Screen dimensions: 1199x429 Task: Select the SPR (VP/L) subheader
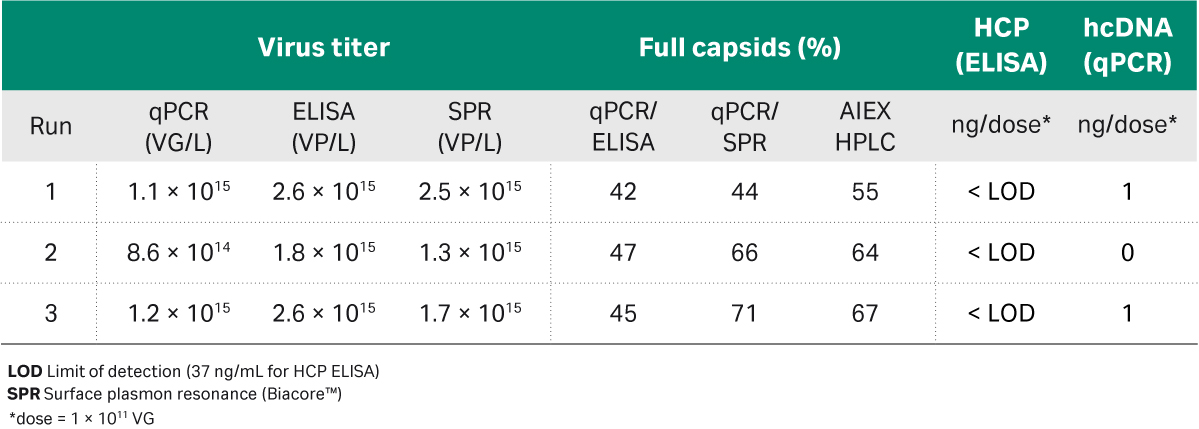click(469, 126)
